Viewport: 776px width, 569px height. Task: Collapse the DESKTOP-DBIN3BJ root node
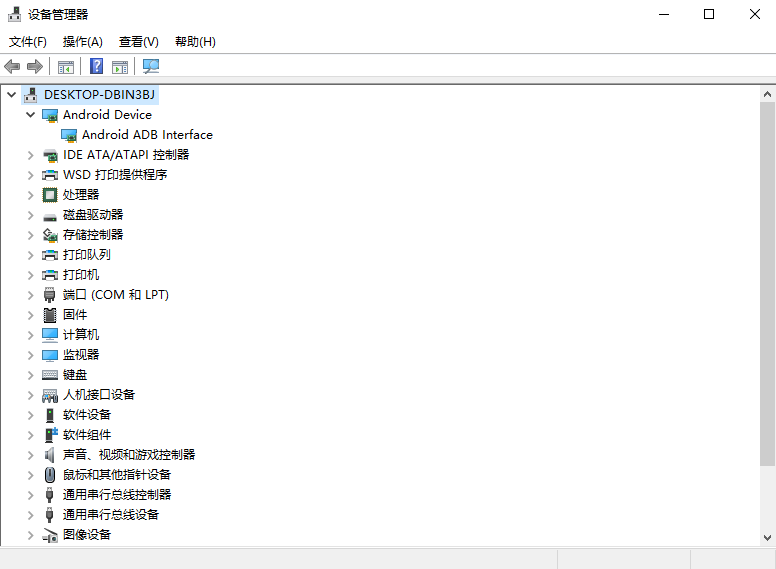12,95
